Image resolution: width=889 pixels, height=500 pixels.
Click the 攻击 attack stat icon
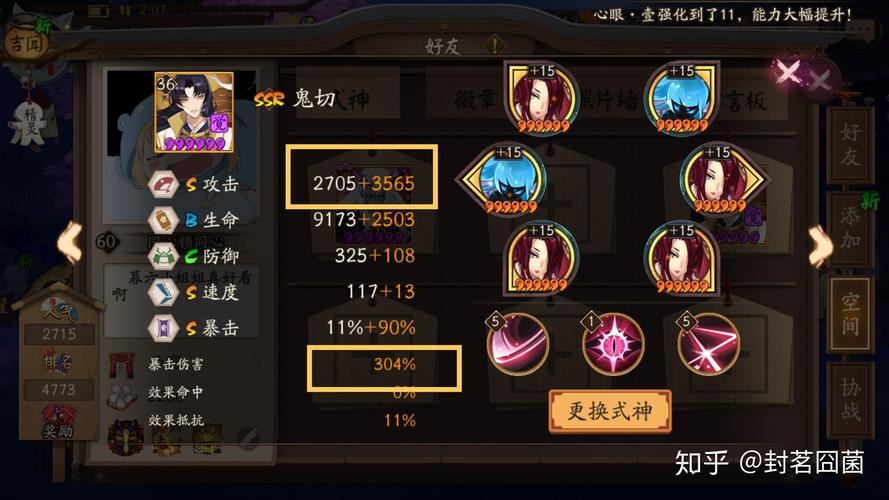click(x=163, y=184)
